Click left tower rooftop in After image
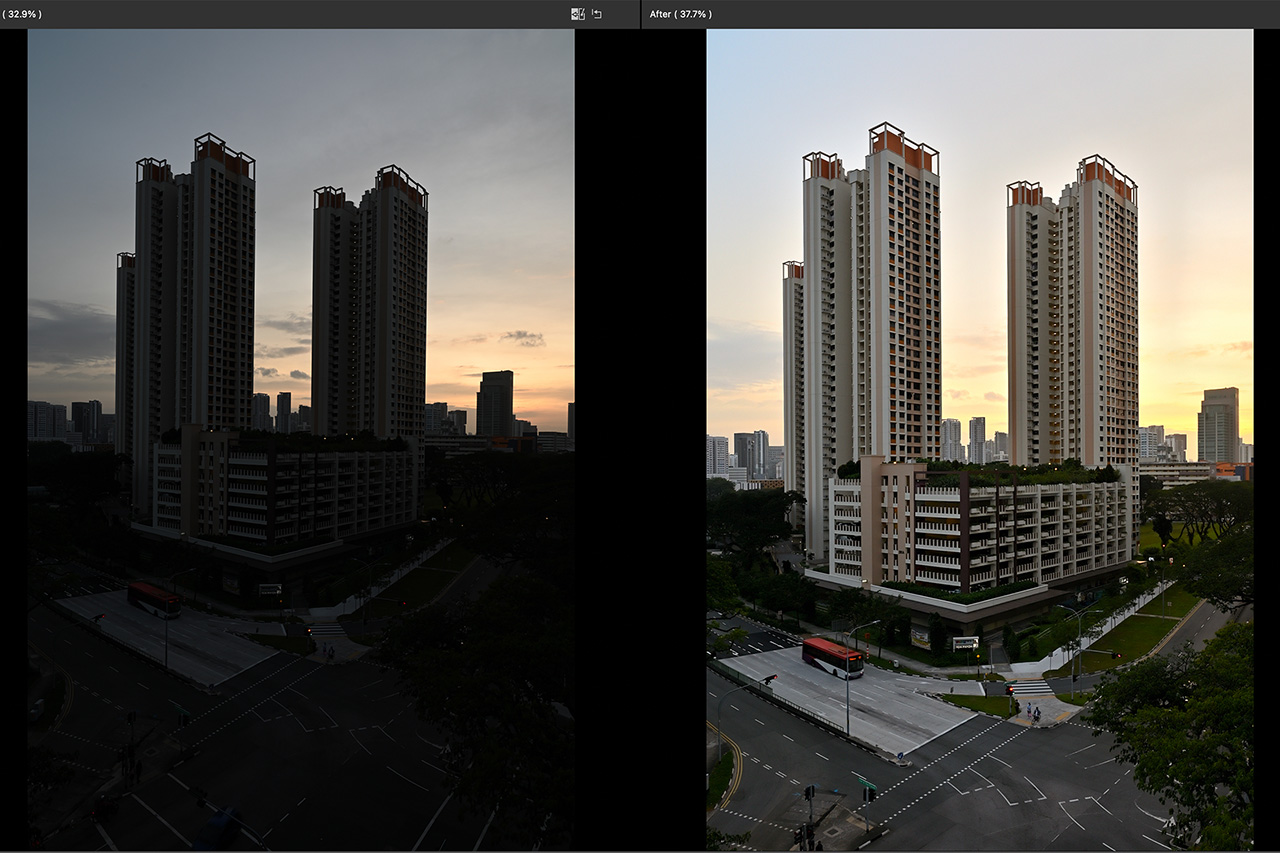Screen dimensions: 1280x853 (903, 147)
